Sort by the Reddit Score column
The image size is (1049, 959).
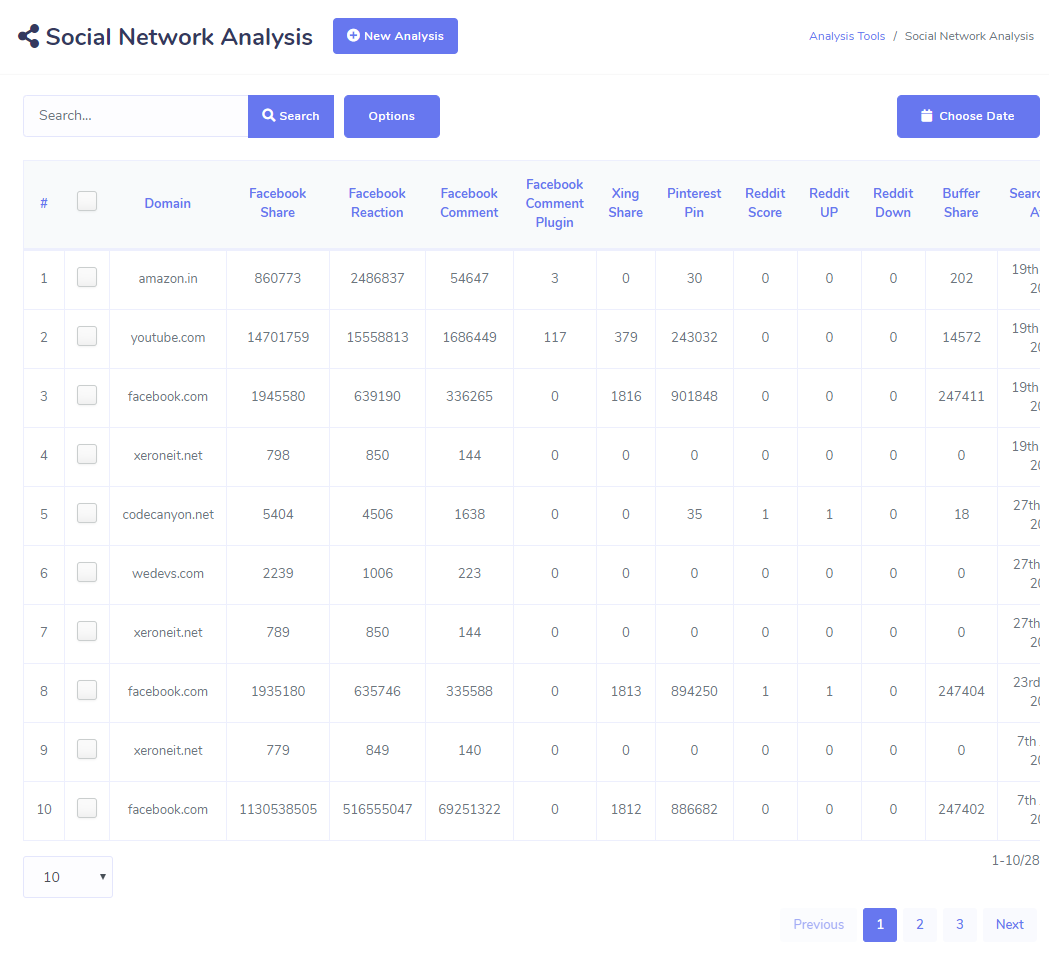coord(765,203)
